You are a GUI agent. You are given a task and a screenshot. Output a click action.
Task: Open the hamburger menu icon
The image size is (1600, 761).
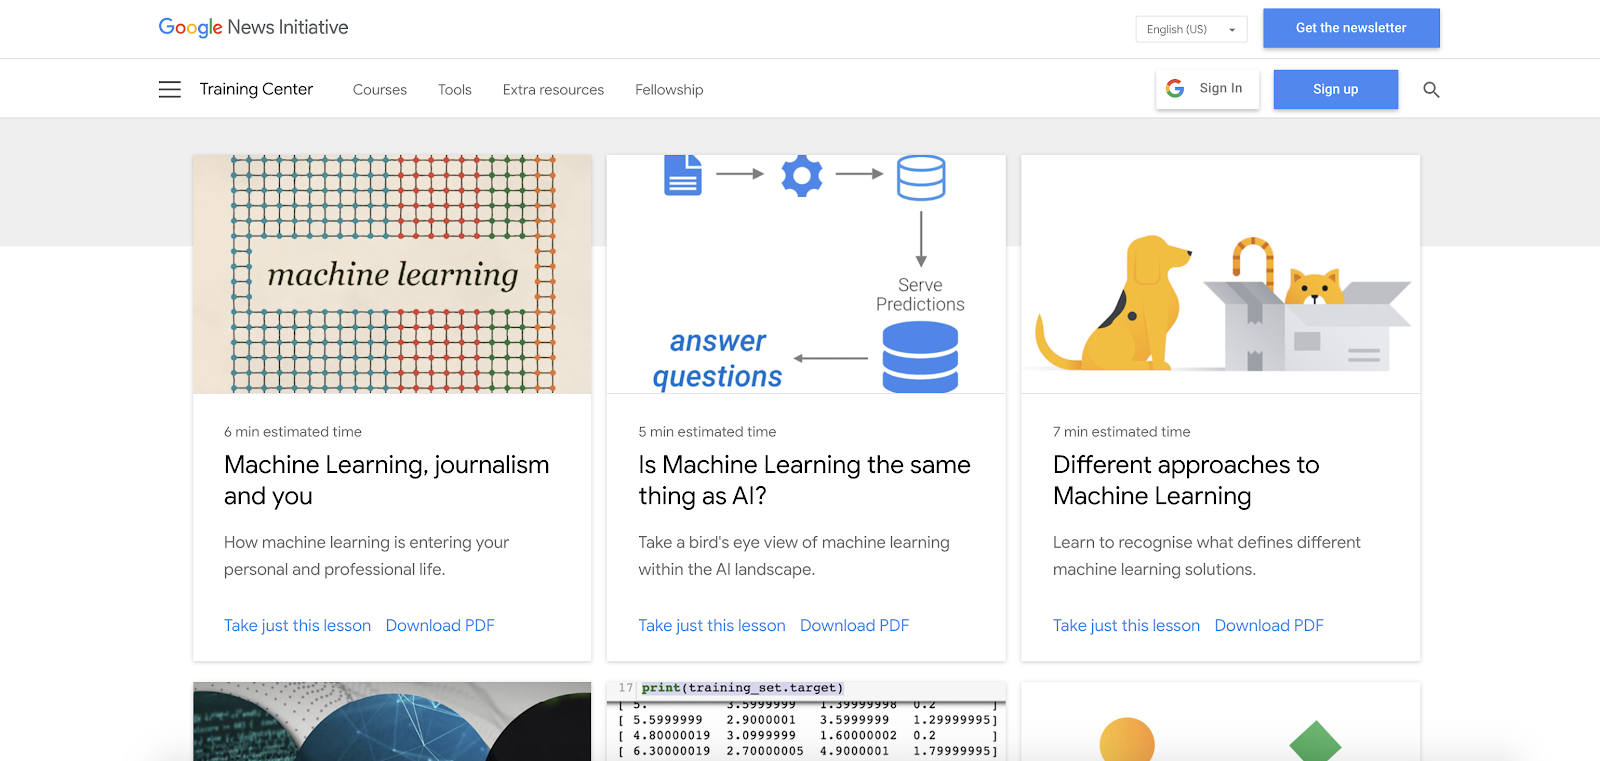pyautogui.click(x=170, y=90)
